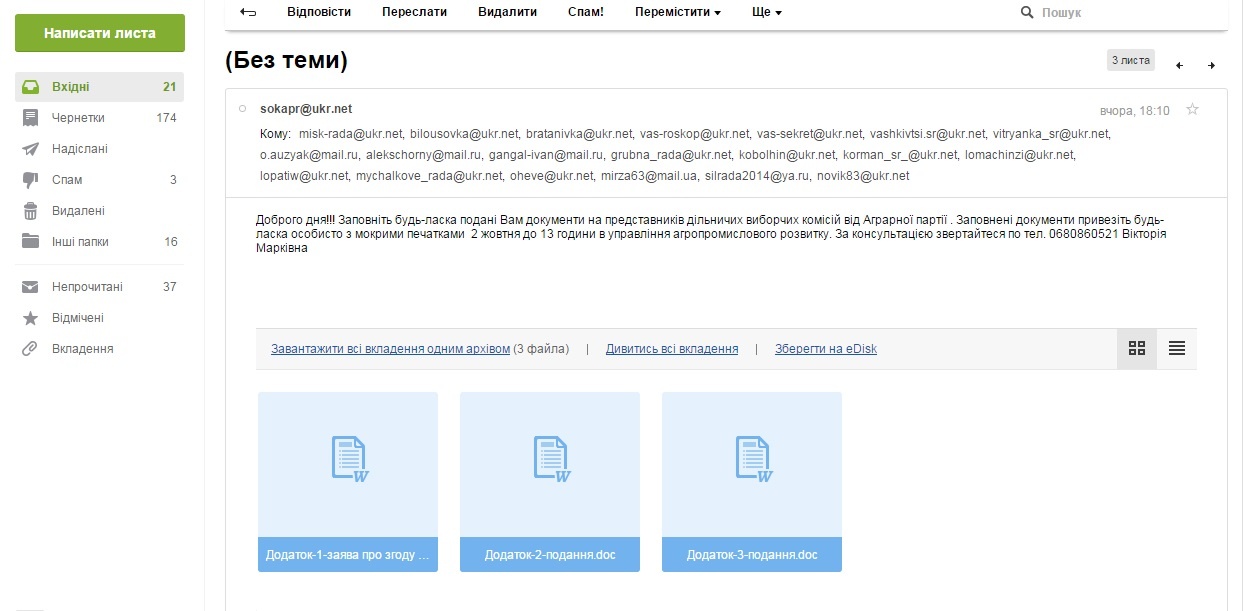Go to the next message arrow

pyautogui.click(x=1211, y=66)
